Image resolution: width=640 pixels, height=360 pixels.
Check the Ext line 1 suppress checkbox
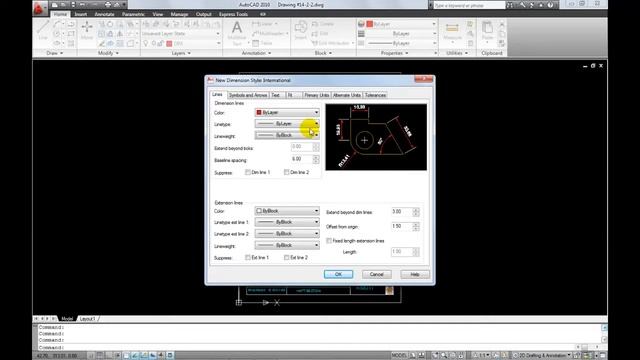248,258
